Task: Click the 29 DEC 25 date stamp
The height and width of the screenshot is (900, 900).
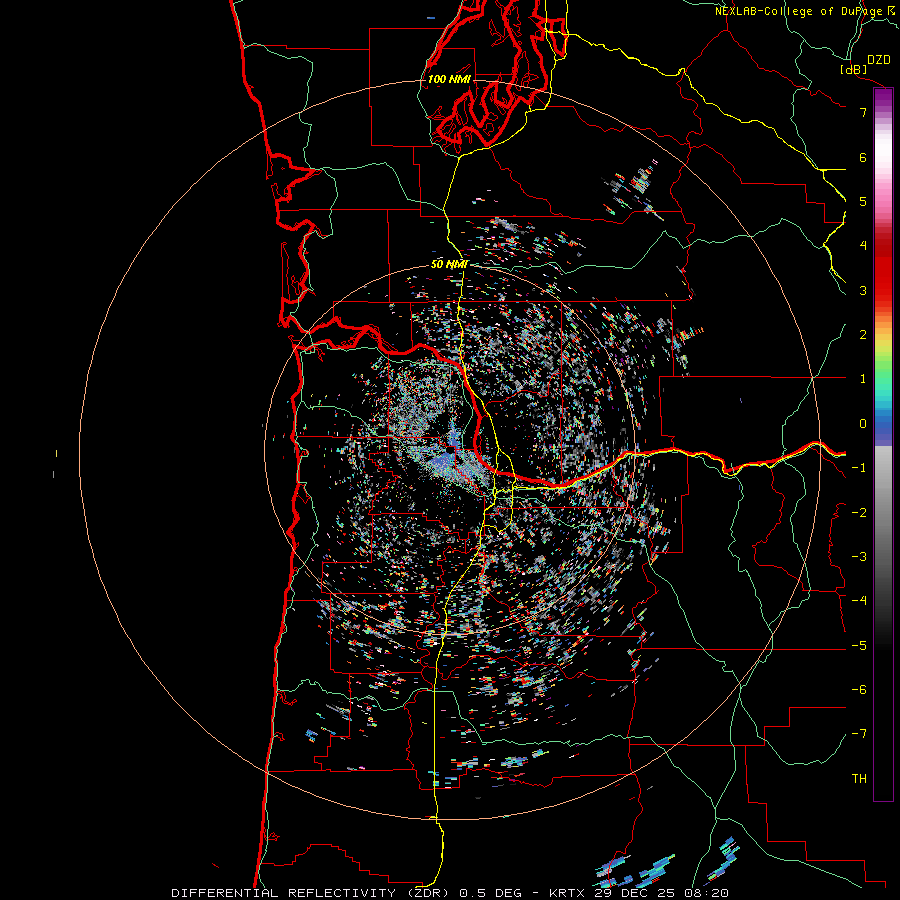Action: click(x=637, y=893)
